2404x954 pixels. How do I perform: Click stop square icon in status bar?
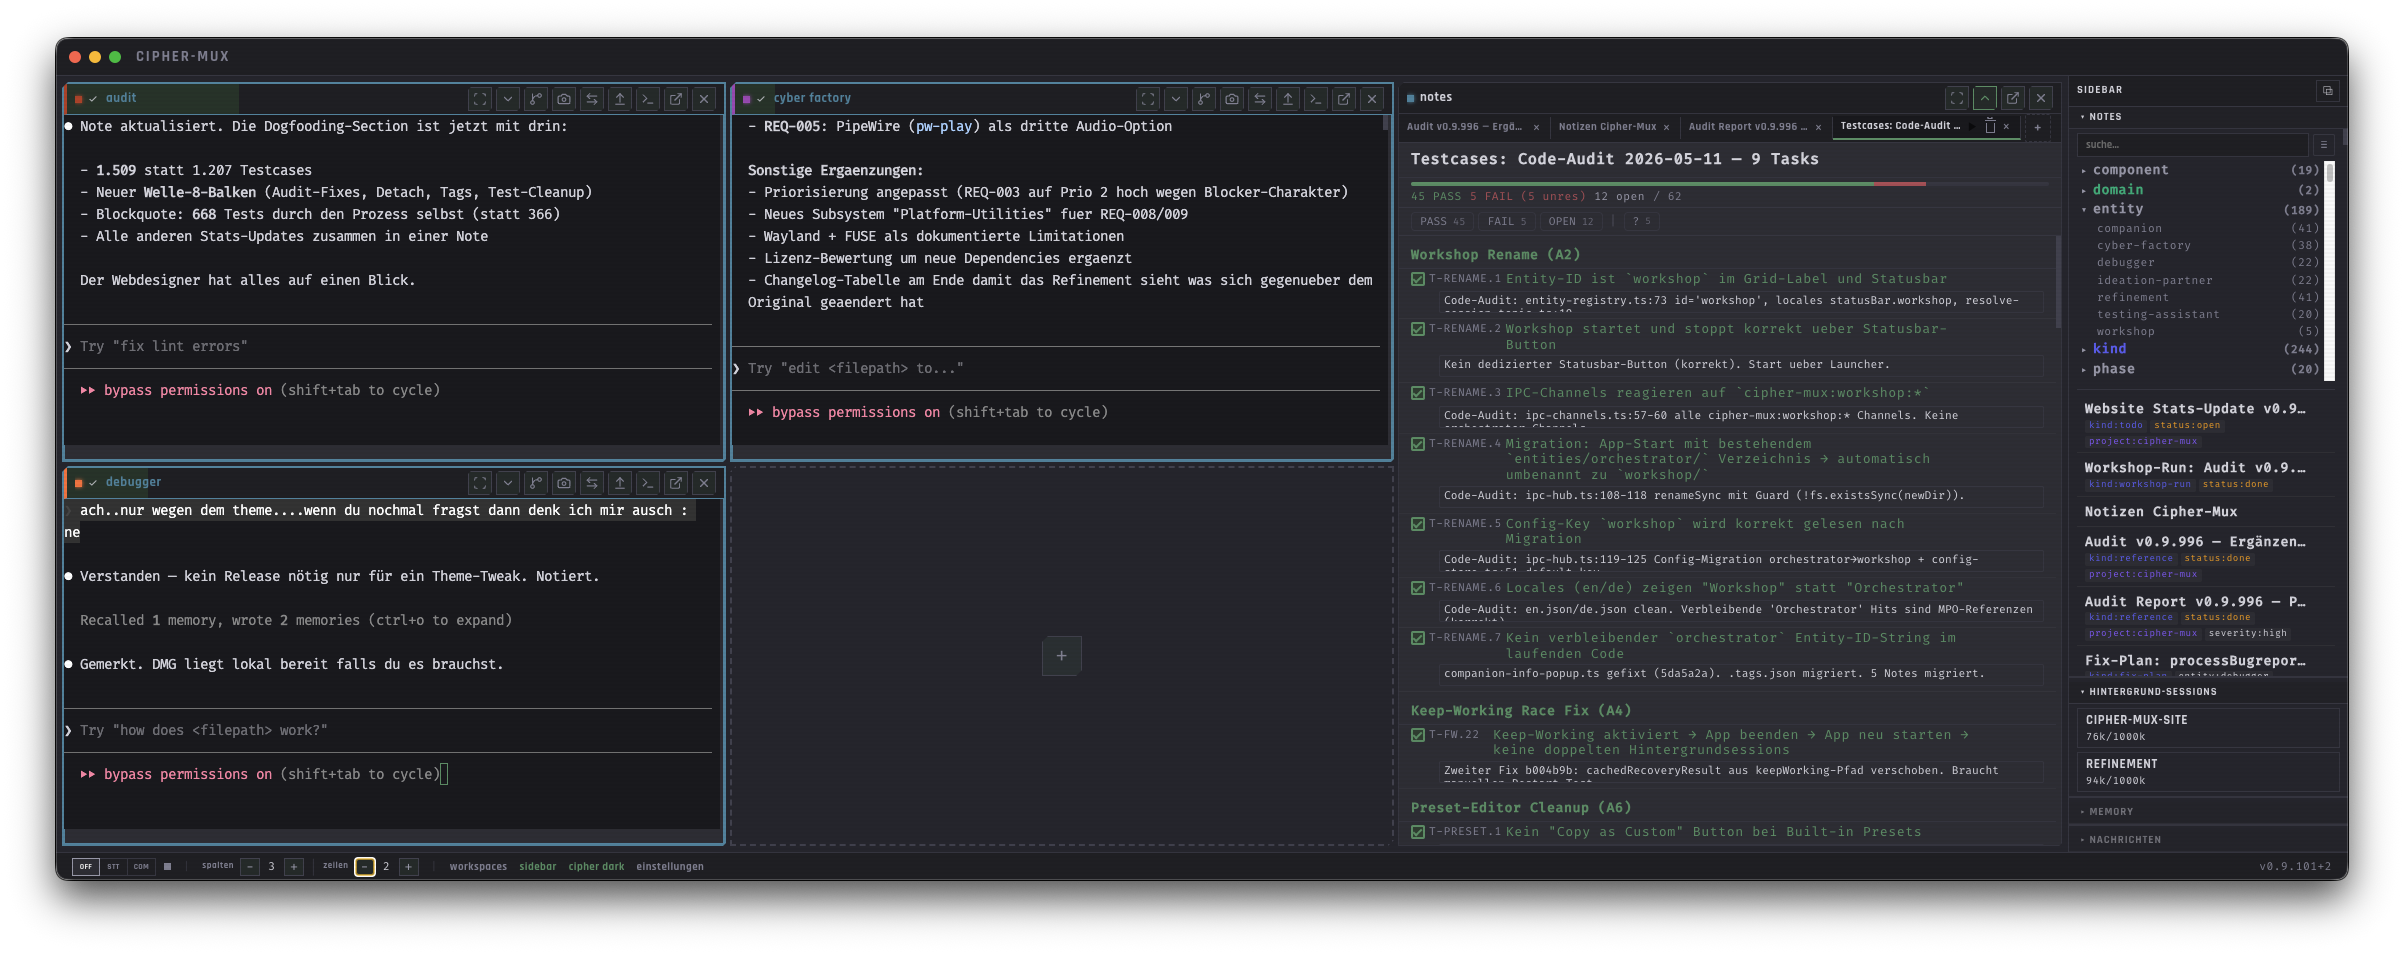167,867
